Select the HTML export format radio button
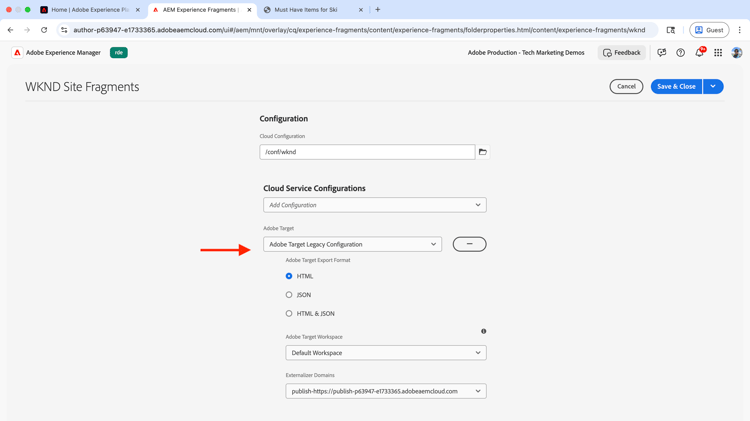Image resolution: width=750 pixels, height=421 pixels. tap(289, 276)
